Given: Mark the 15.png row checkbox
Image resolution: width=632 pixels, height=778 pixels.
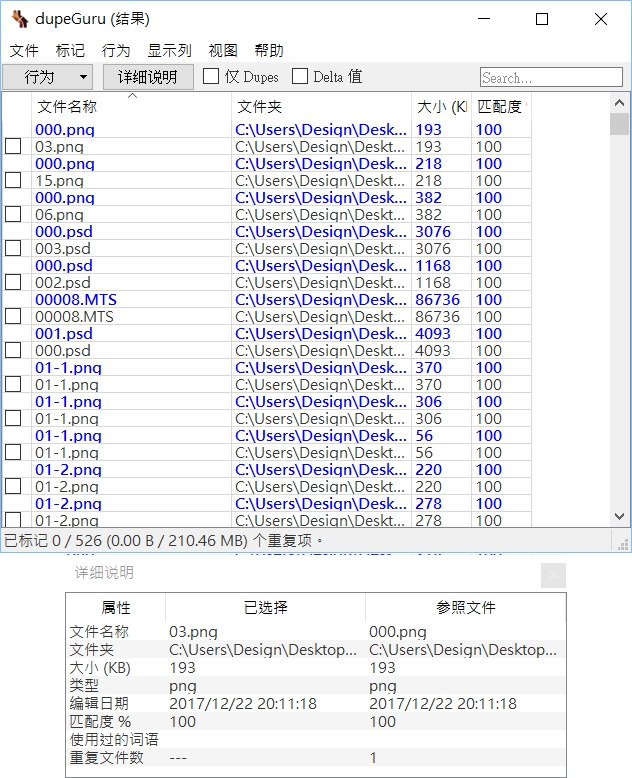Looking at the screenshot, I should click(x=13, y=180).
